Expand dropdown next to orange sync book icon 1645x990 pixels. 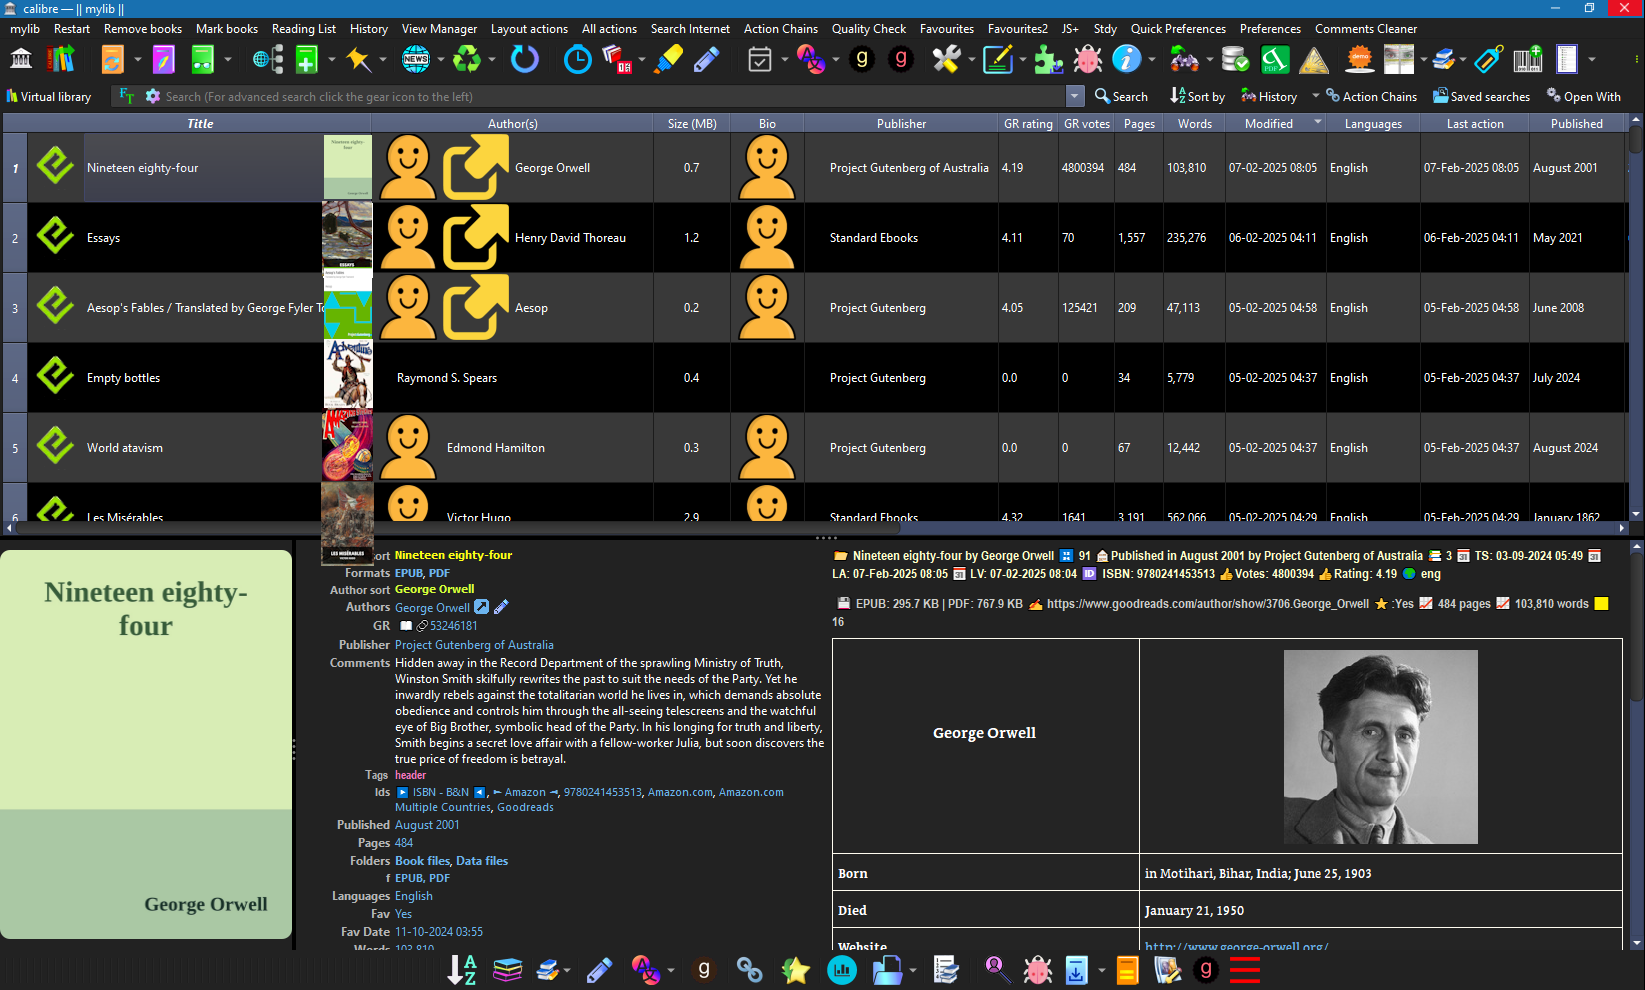[137, 60]
